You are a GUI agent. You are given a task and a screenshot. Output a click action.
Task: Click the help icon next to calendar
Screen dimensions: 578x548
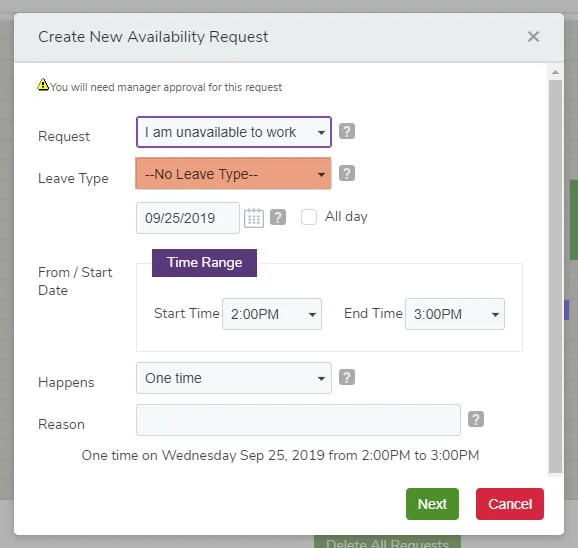tap(278, 217)
